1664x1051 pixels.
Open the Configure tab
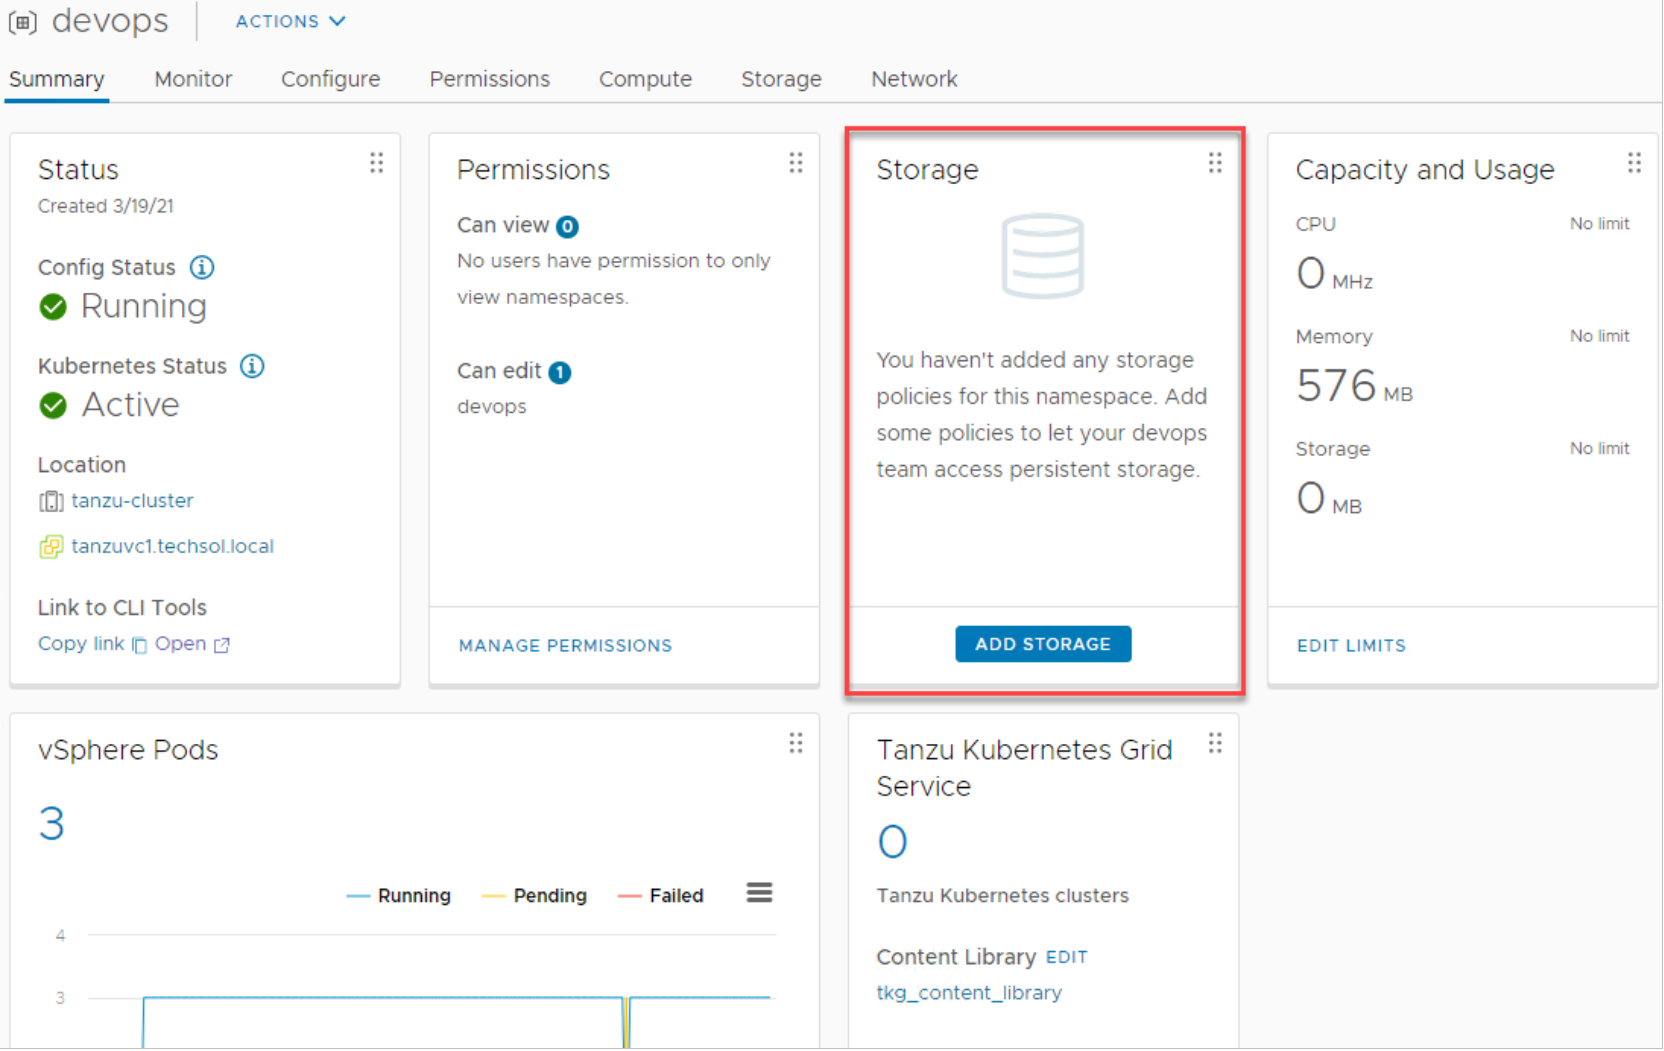330,79
